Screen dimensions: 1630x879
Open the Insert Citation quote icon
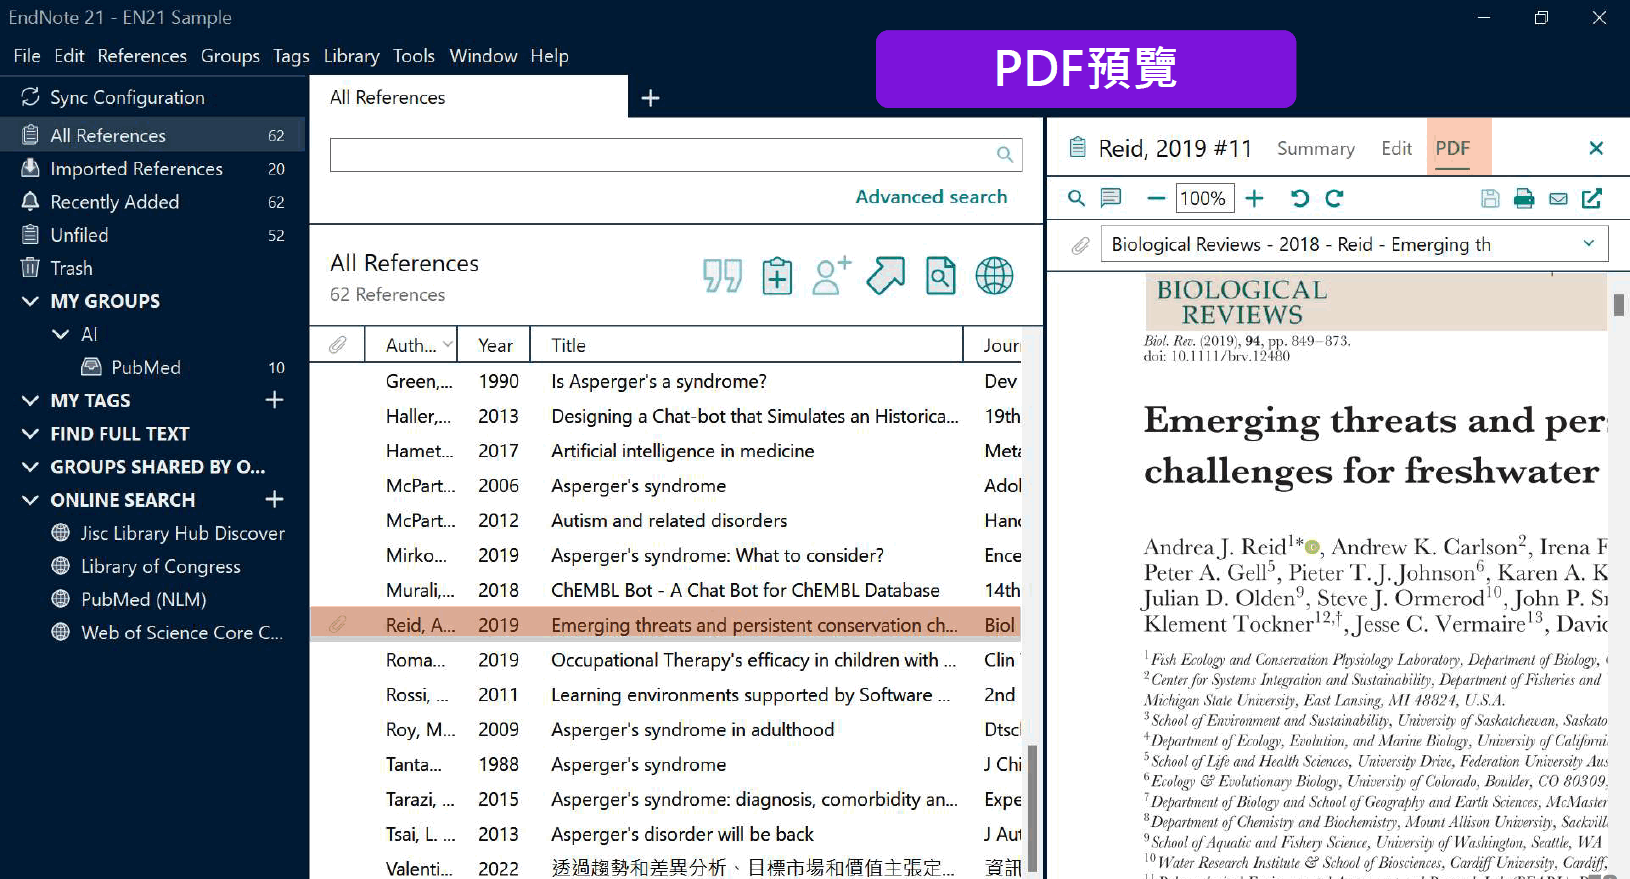(x=722, y=276)
